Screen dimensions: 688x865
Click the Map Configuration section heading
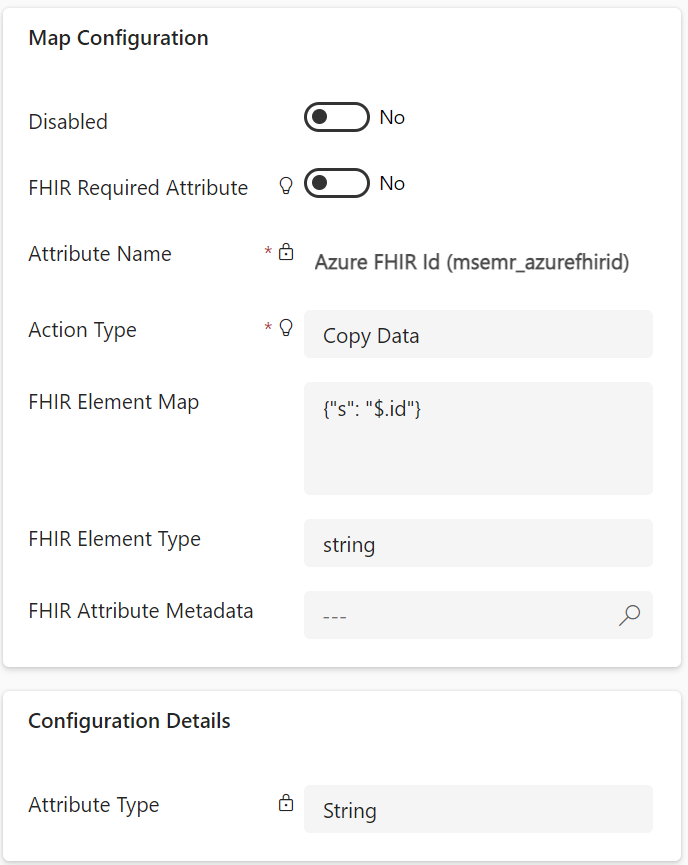pyautogui.click(x=119, y=38)
